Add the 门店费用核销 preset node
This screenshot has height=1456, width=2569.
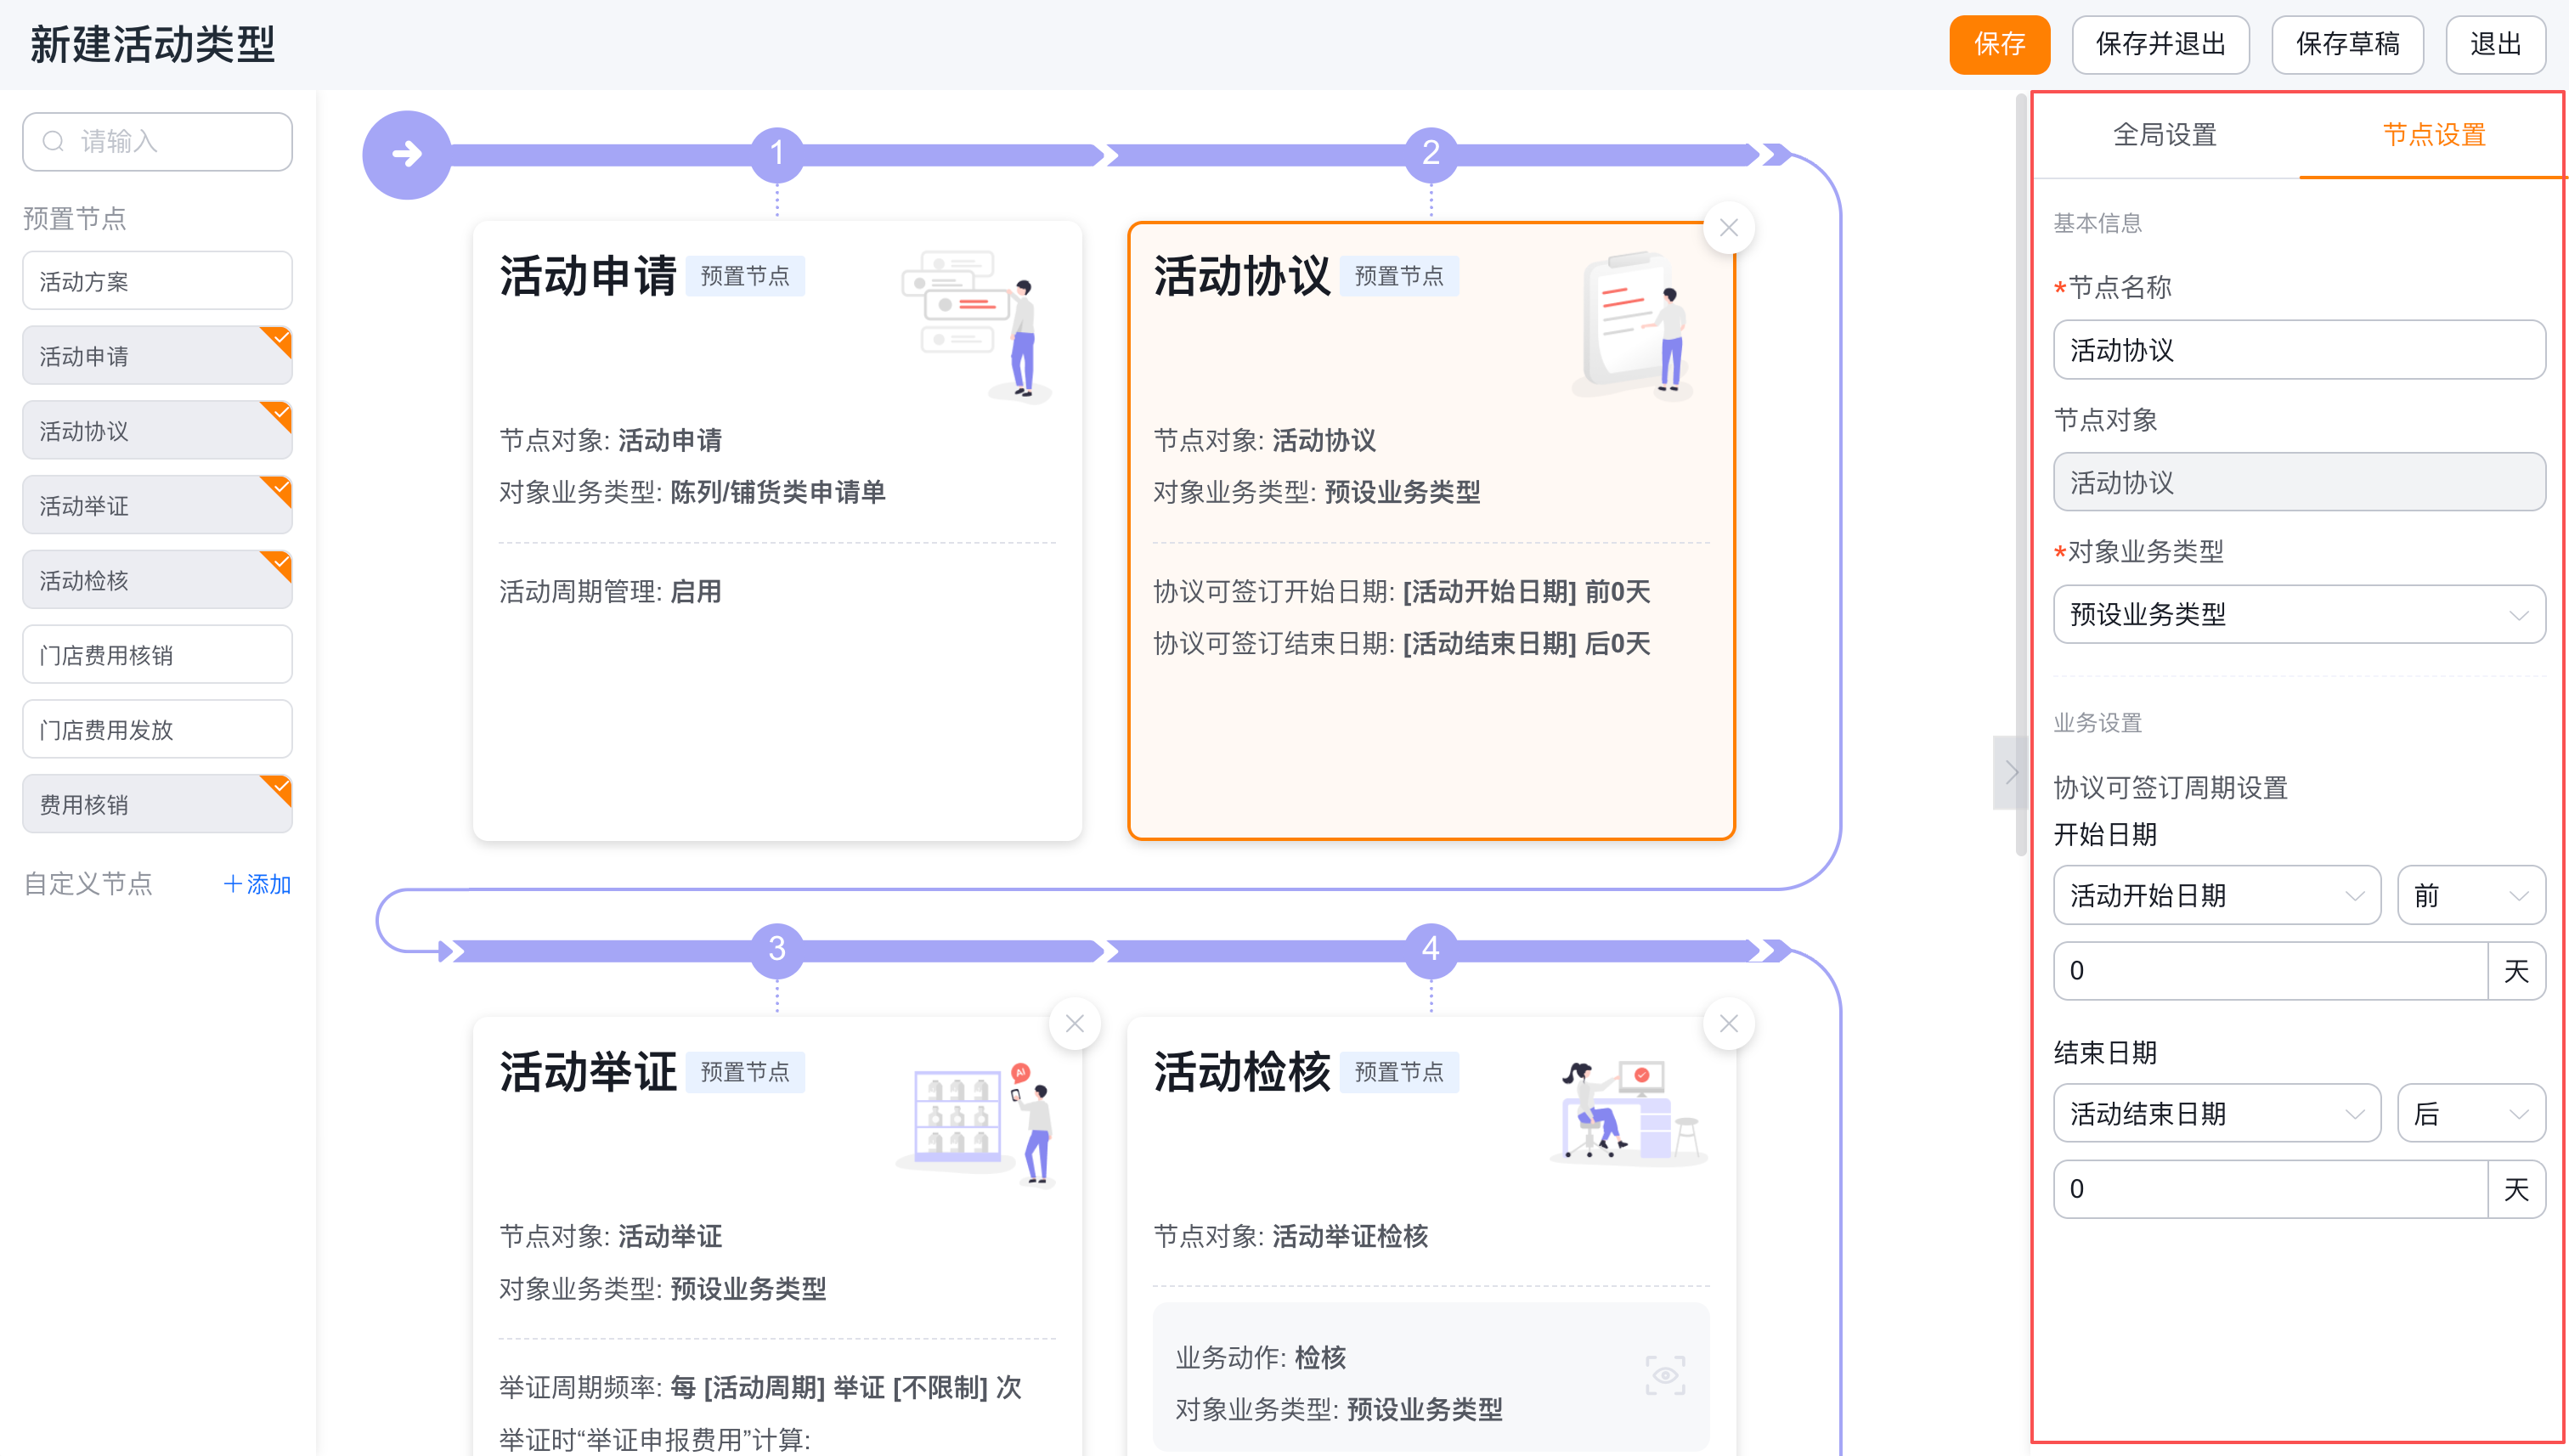coord(158,655)
